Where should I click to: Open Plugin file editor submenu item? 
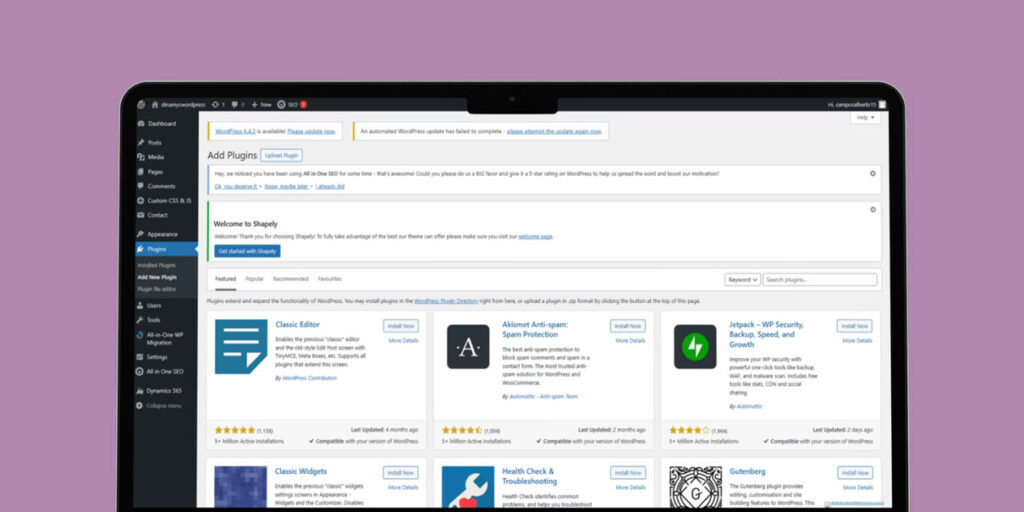[157, 289]
